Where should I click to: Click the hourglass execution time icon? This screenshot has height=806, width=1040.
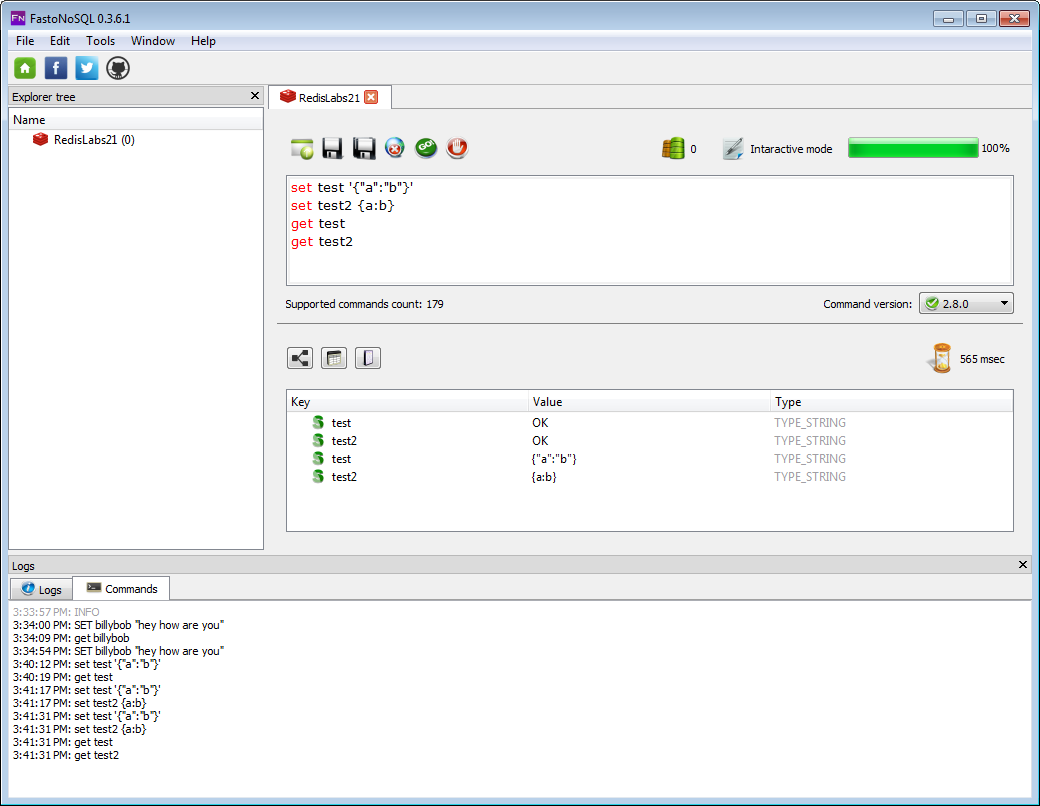tap(941, 358)
